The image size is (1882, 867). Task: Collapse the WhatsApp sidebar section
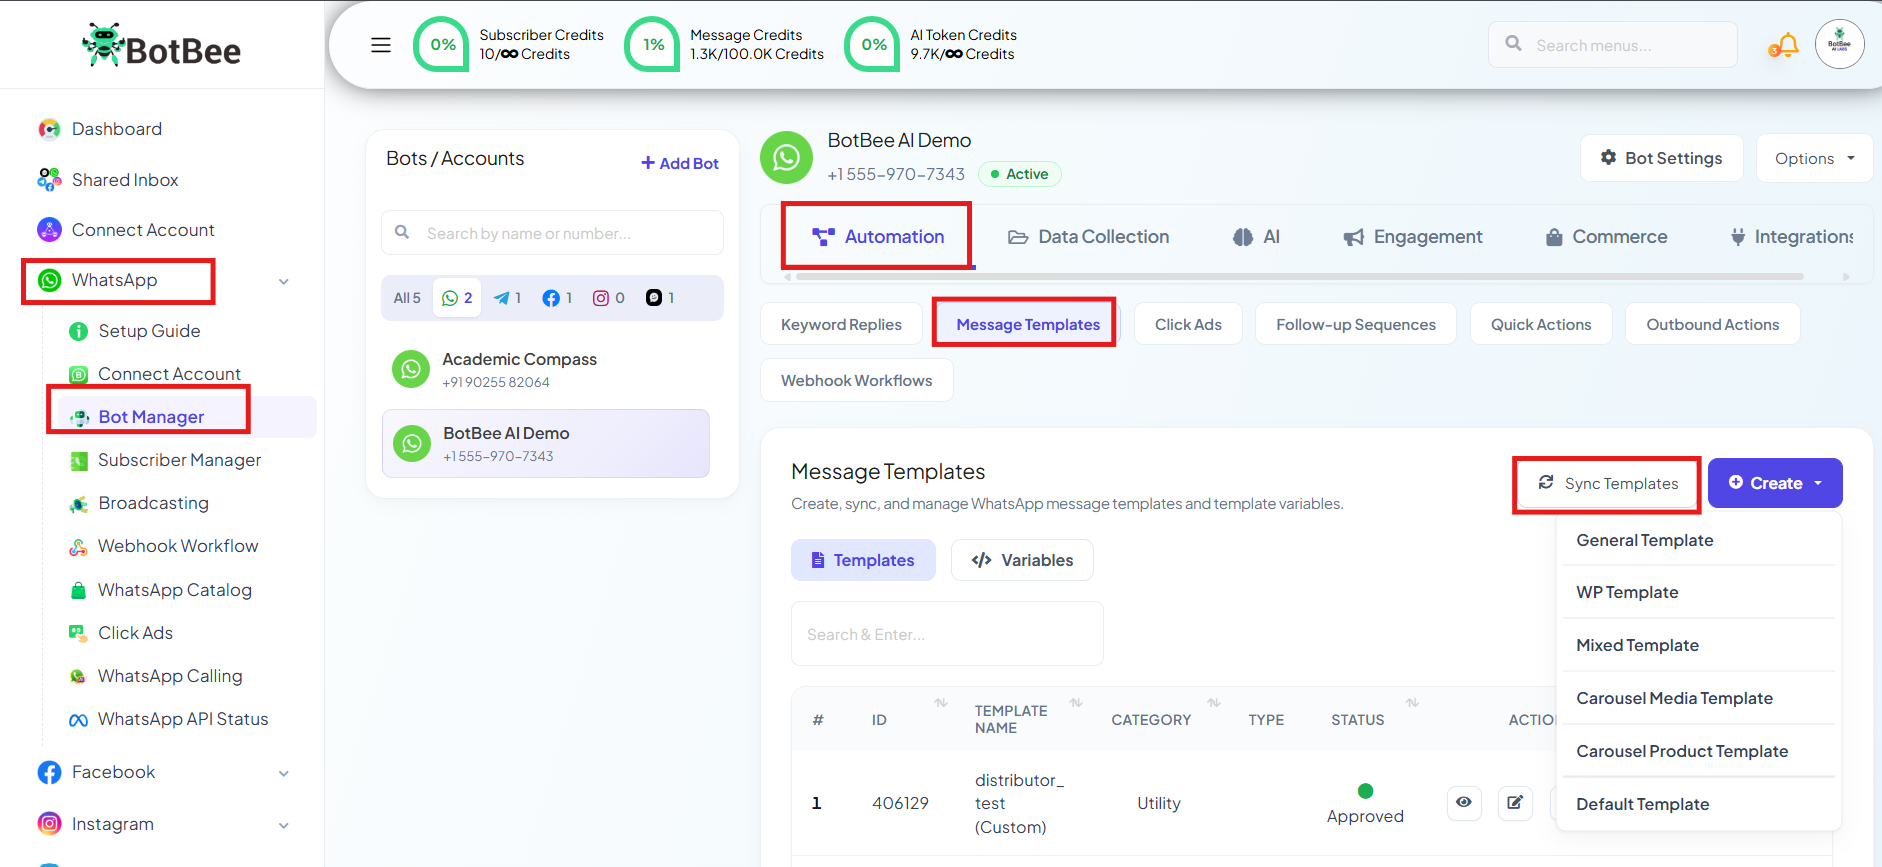click(x=284, y=281)
